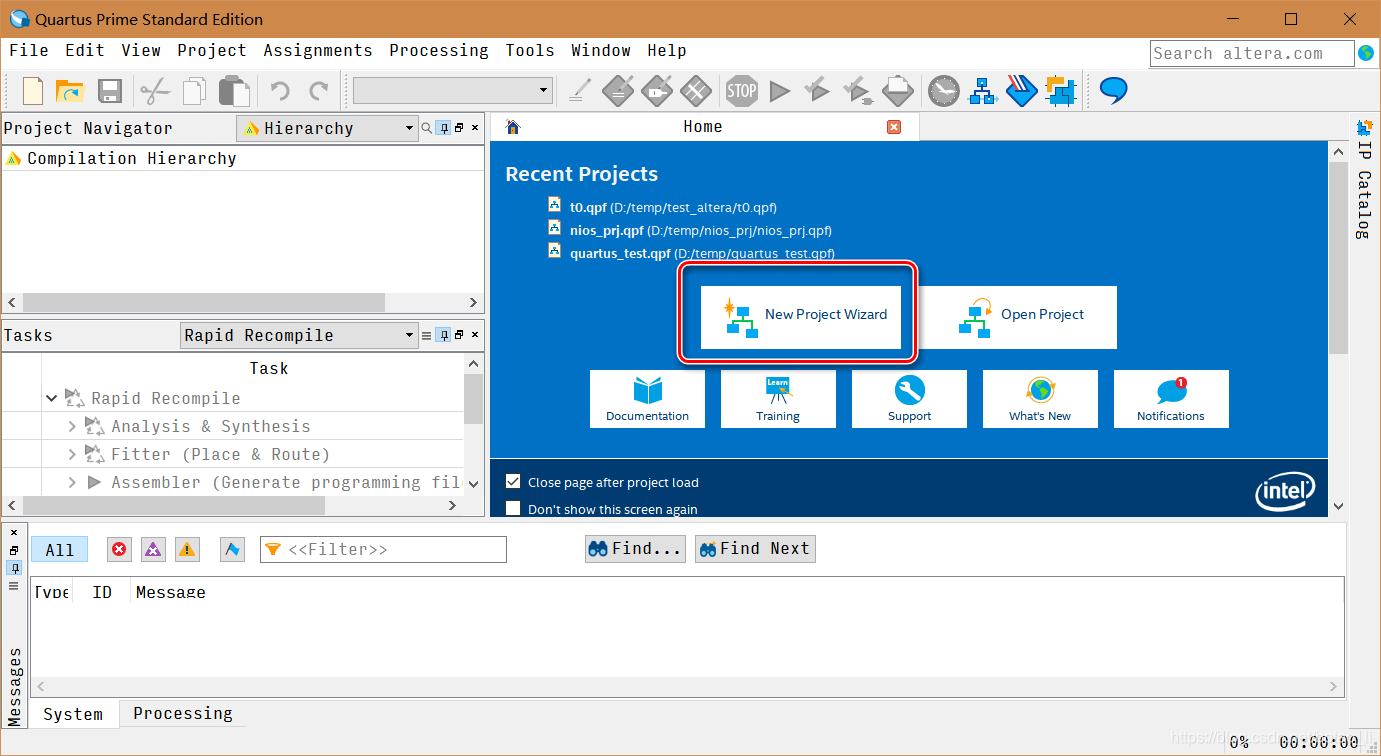1381x756 pixels.
Task: Collapse the Rapid Recompile task tree
Action: pyautogui.click(x=52, y=398)
